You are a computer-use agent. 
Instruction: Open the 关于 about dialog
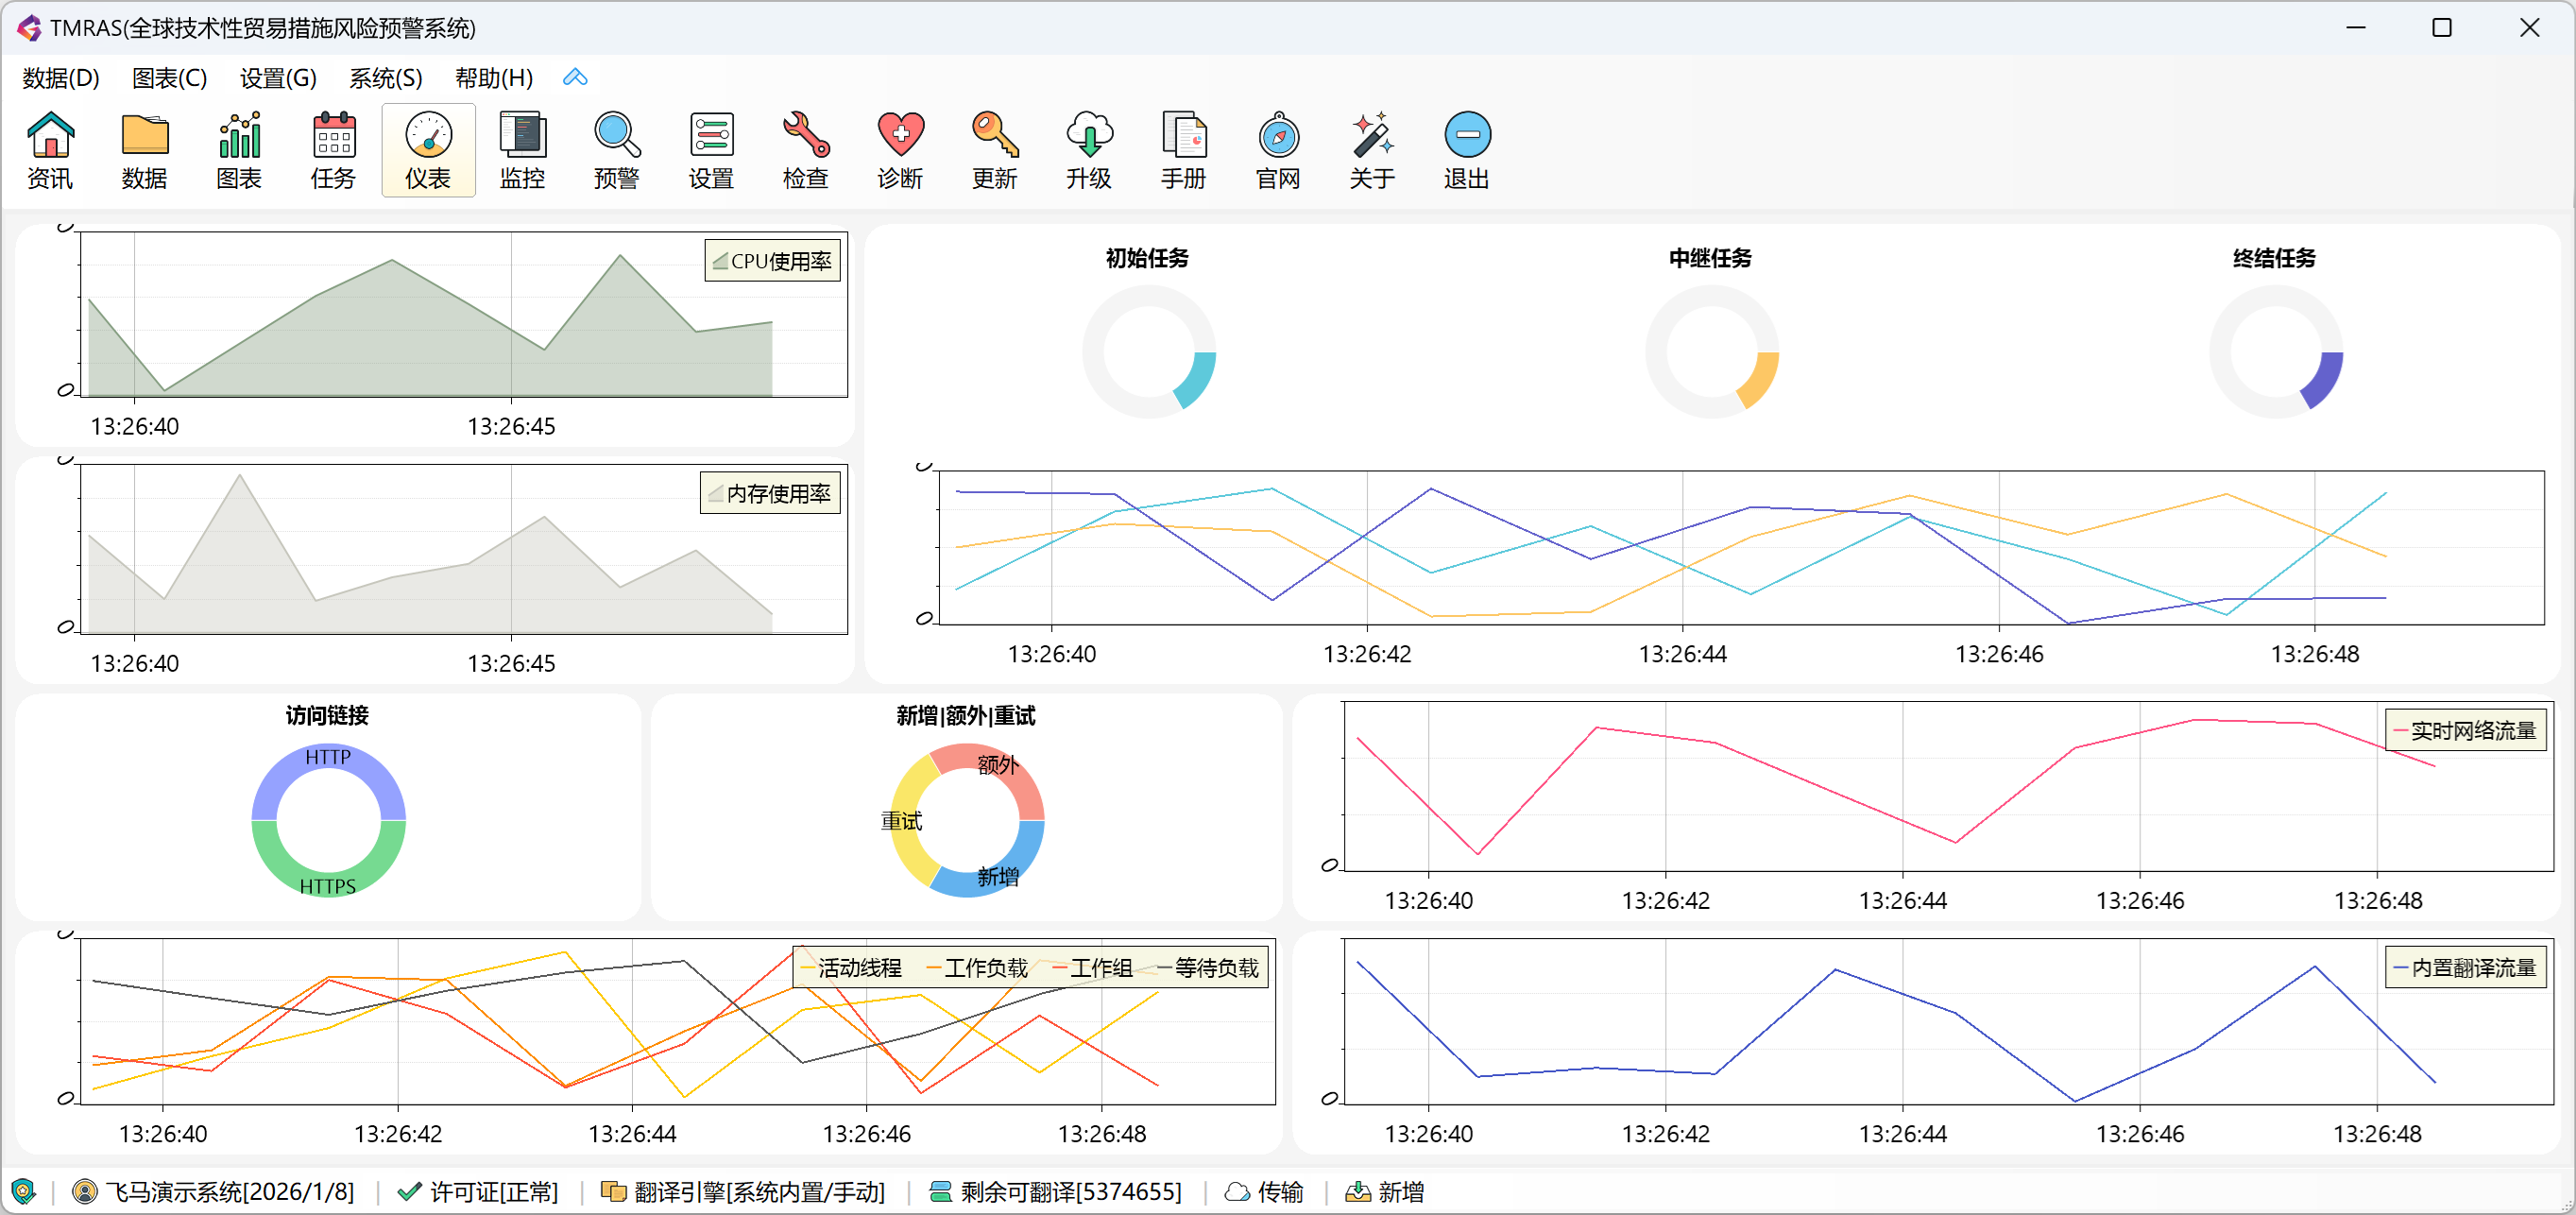1371,150
